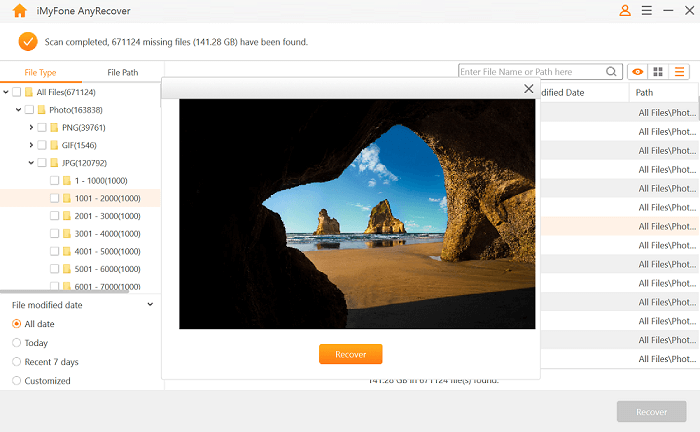The height and width of the screenshot is (432, 700).
Task: Check the PNG(39761) folder checkbox
Action: point(42,128)
